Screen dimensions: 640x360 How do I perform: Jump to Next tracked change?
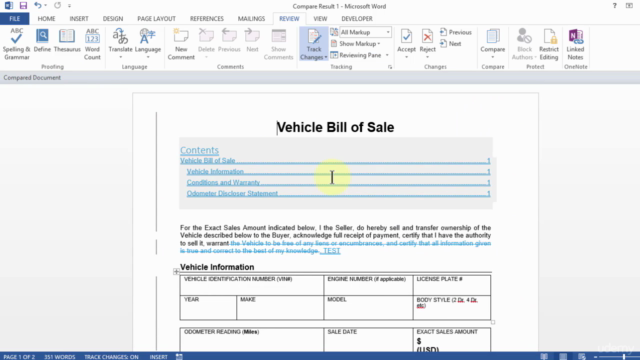[x=451, y=44]
